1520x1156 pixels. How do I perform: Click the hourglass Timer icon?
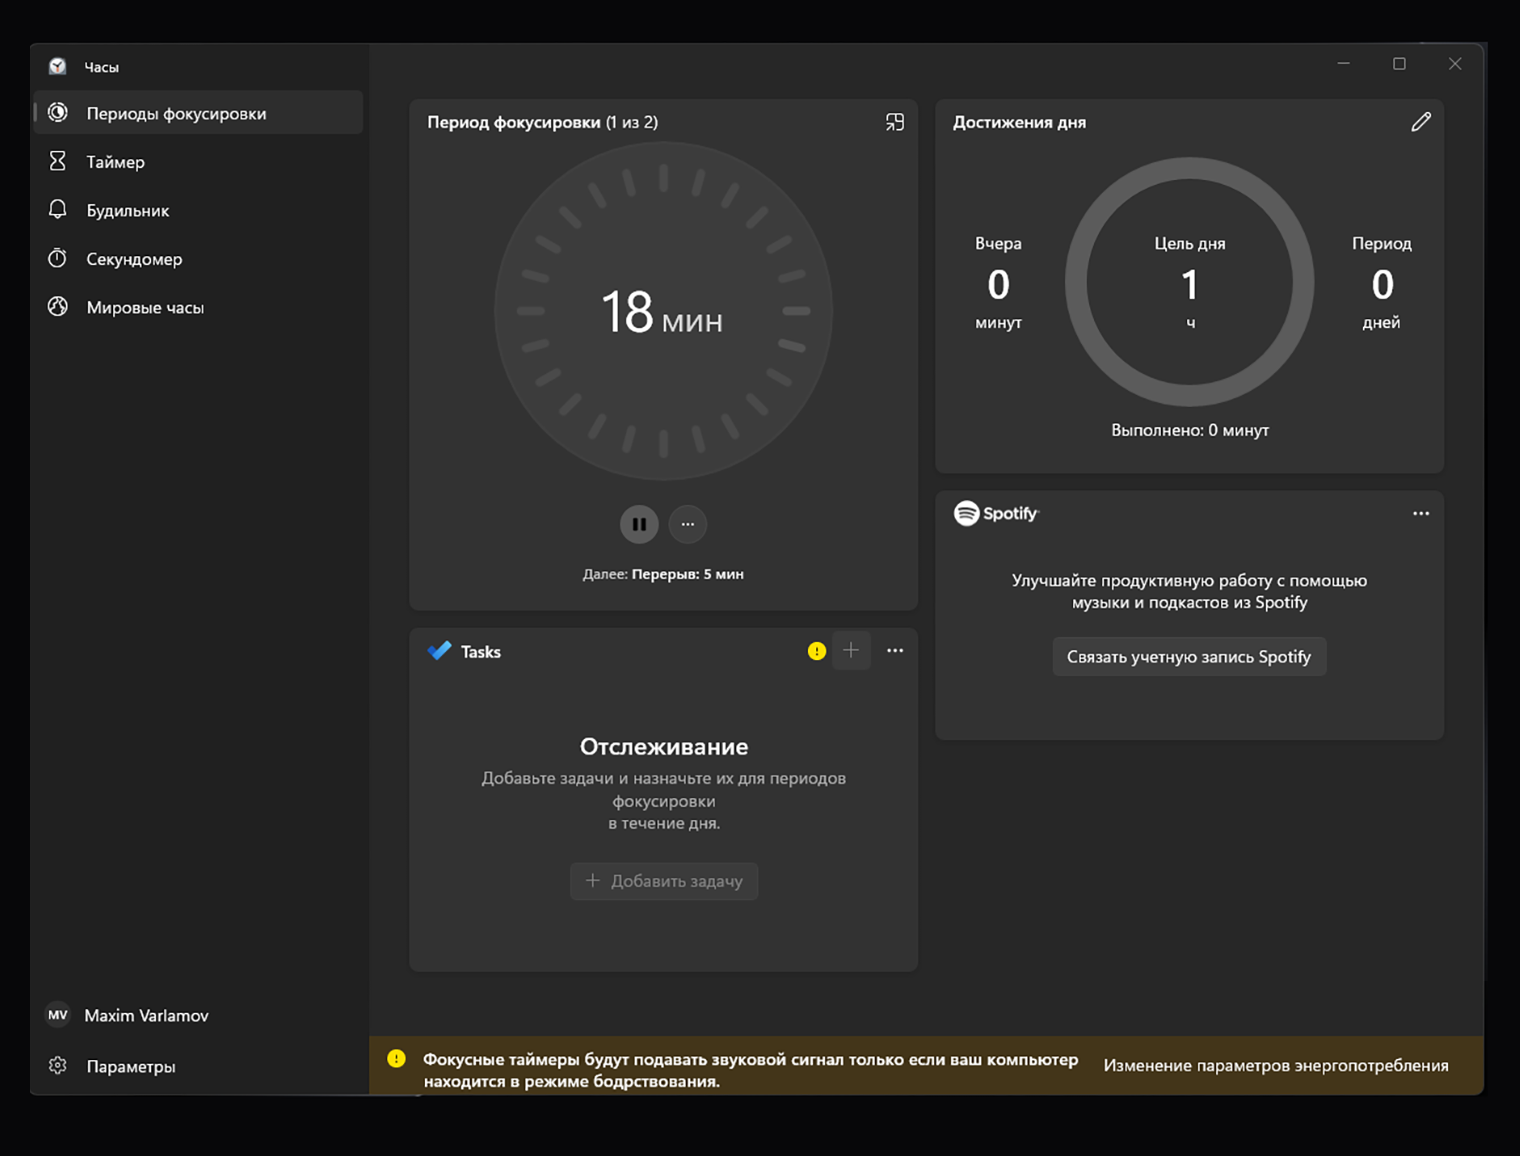point(58,161)
